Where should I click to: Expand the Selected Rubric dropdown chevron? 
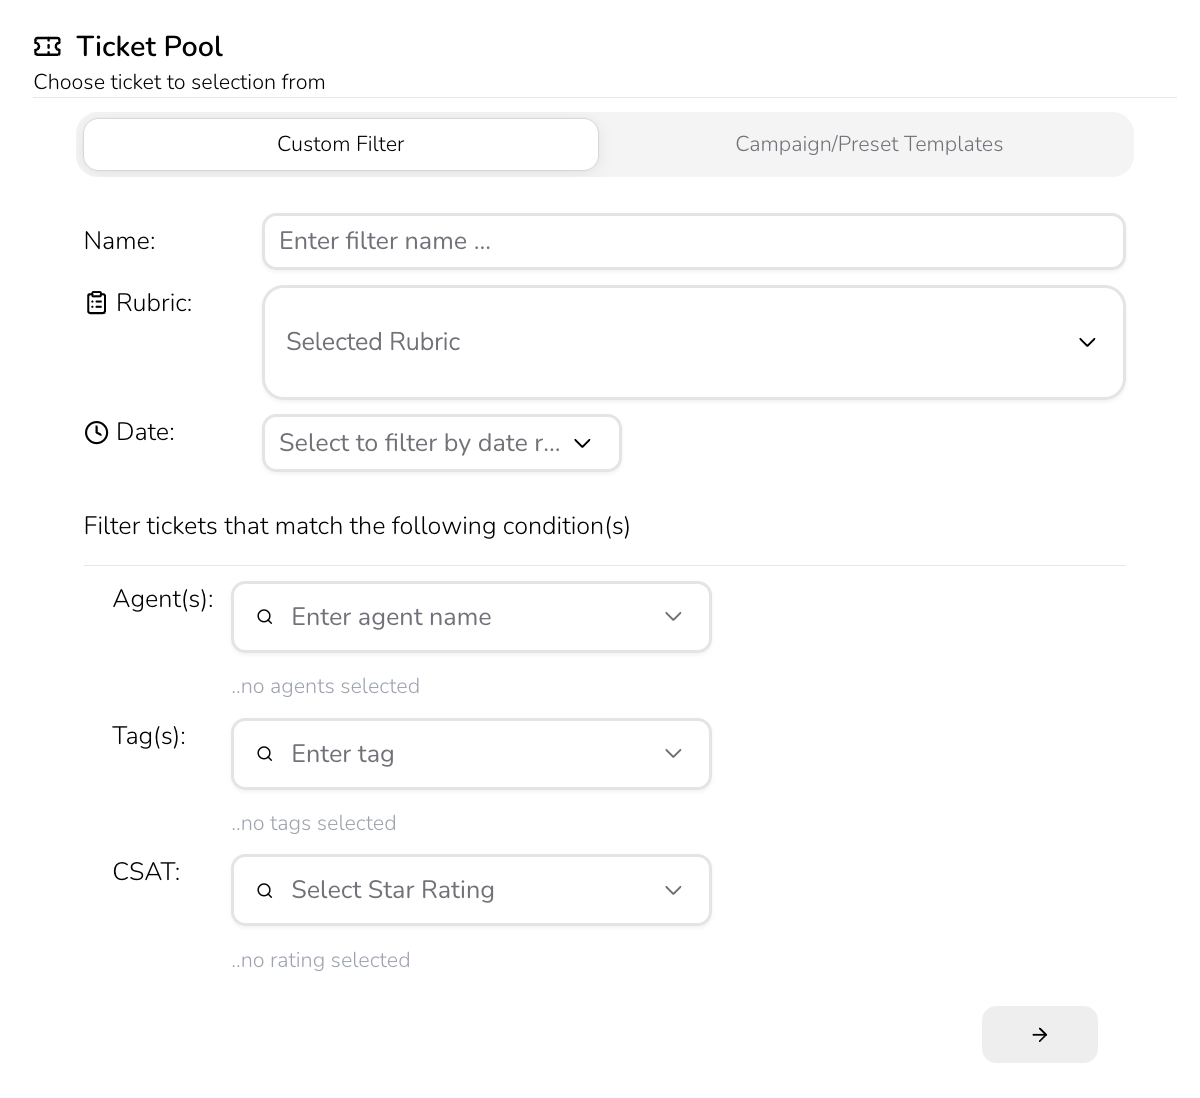(1087, 342)
